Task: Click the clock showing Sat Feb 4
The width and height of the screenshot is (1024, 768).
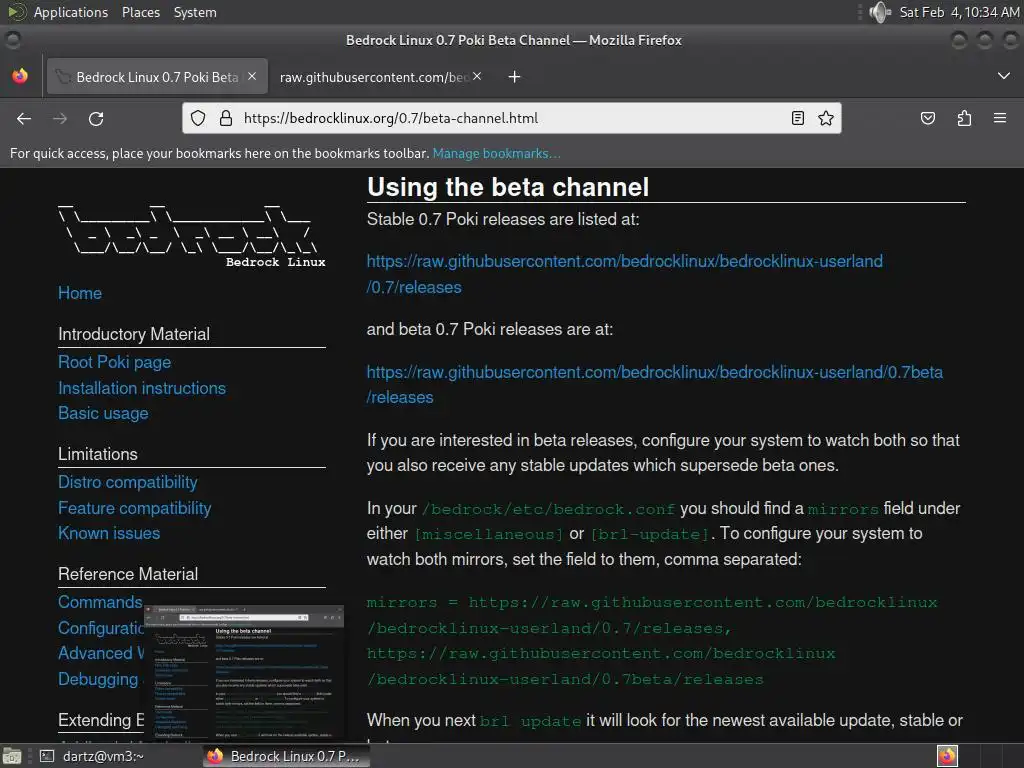Action: coord(959,12)
